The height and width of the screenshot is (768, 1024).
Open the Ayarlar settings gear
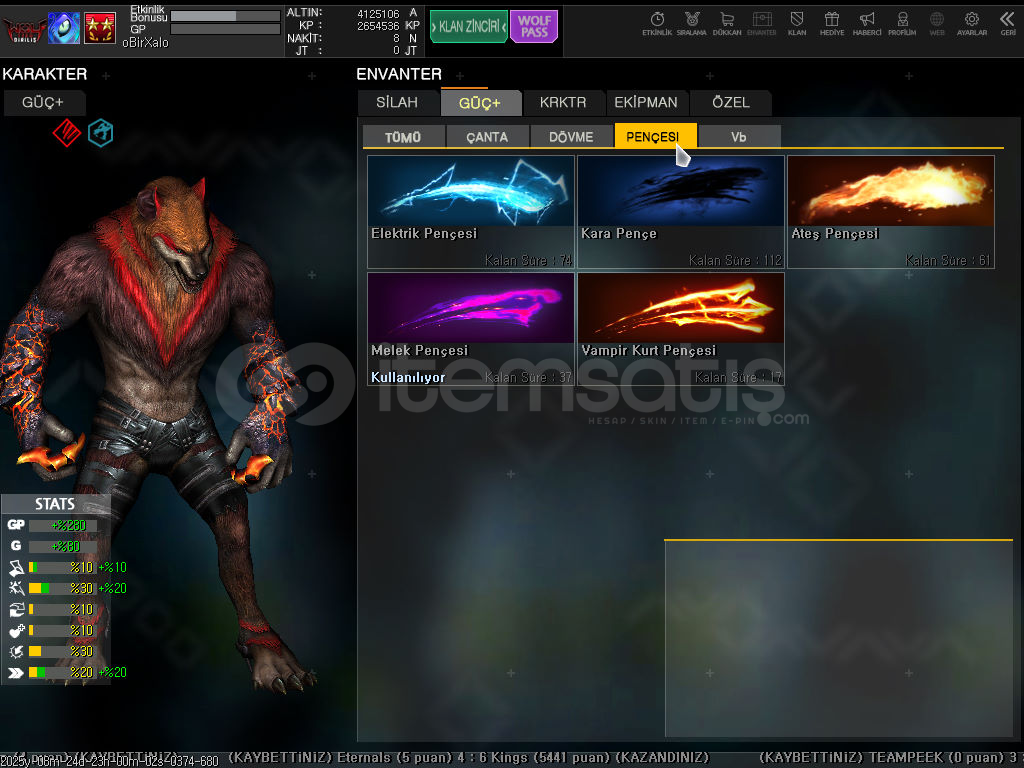(x=972, y=24)
